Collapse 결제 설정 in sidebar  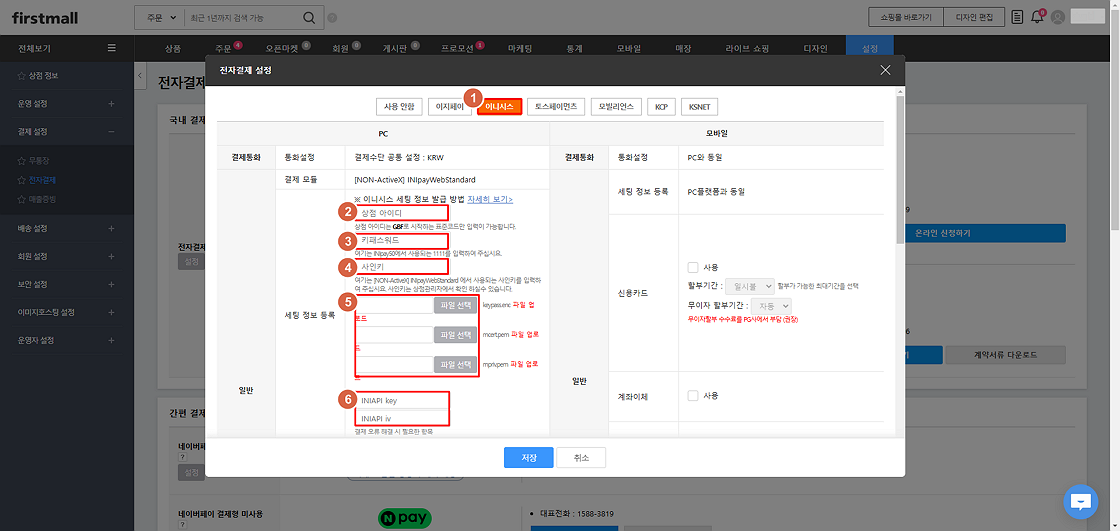pos(111,131)
